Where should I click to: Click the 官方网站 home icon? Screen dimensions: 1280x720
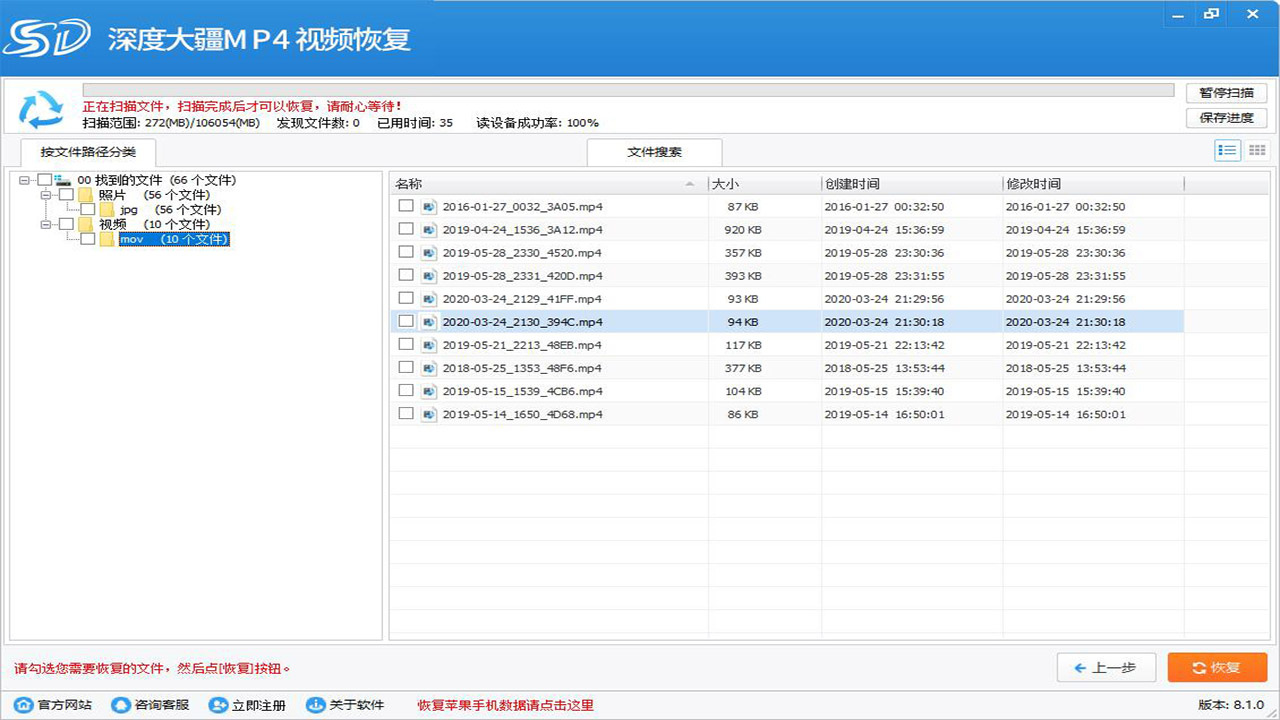22,705
